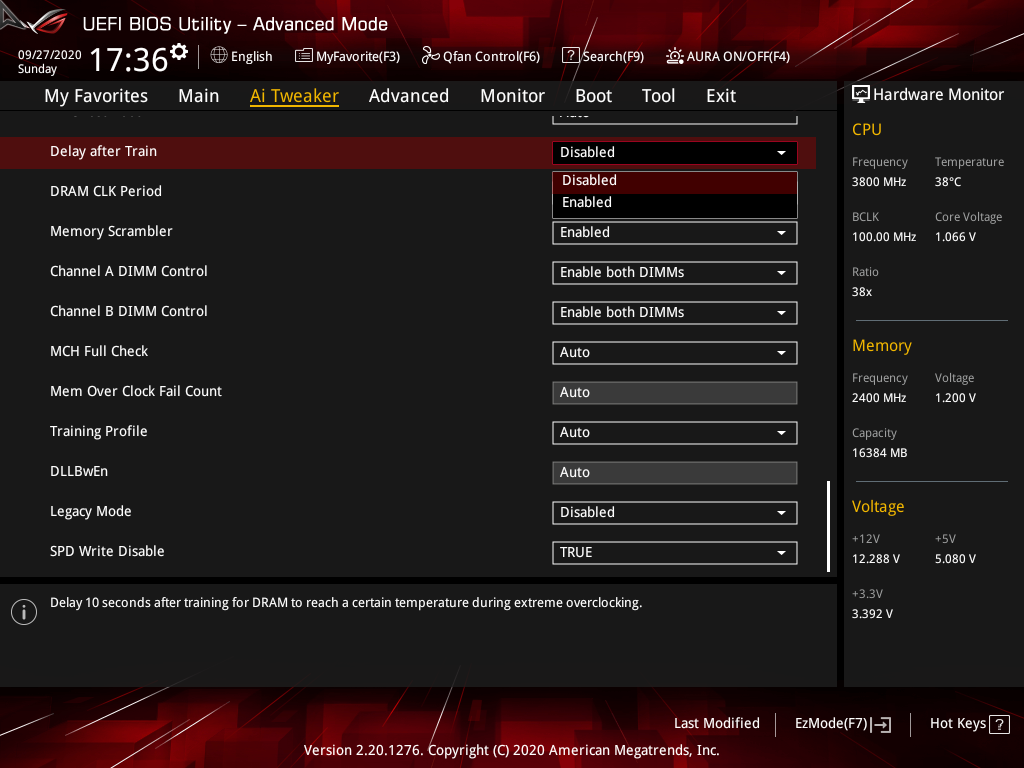Switch to My Favorites tab
This screenshot has width=1024, height=768.
coord(96,96)
